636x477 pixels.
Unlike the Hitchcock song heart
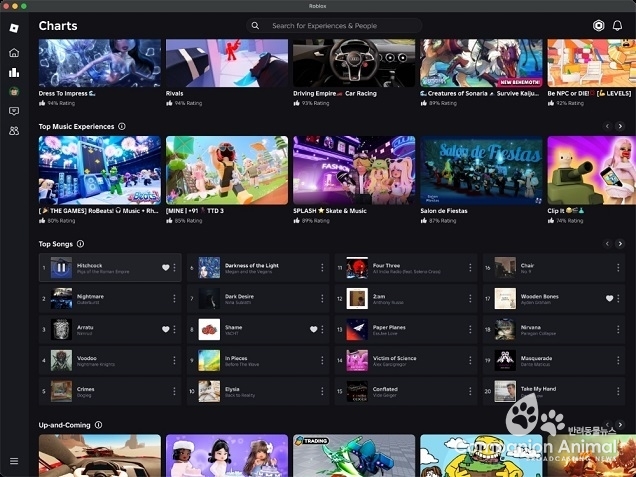coord(165,267)
